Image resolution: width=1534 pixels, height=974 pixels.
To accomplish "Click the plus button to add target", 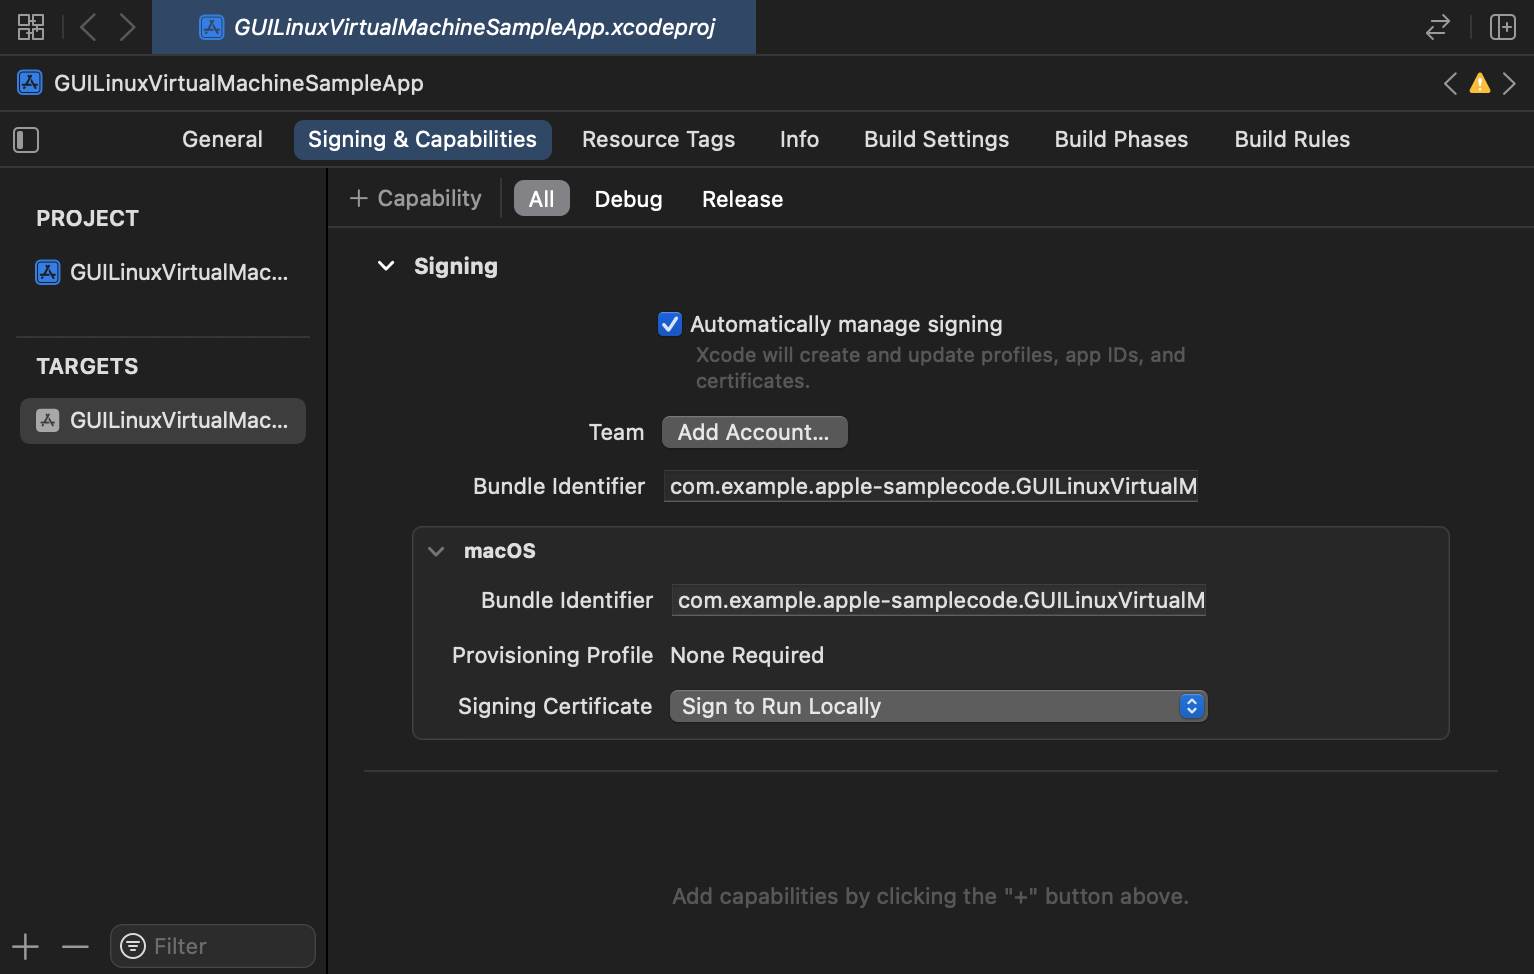I will coord(25,946).
